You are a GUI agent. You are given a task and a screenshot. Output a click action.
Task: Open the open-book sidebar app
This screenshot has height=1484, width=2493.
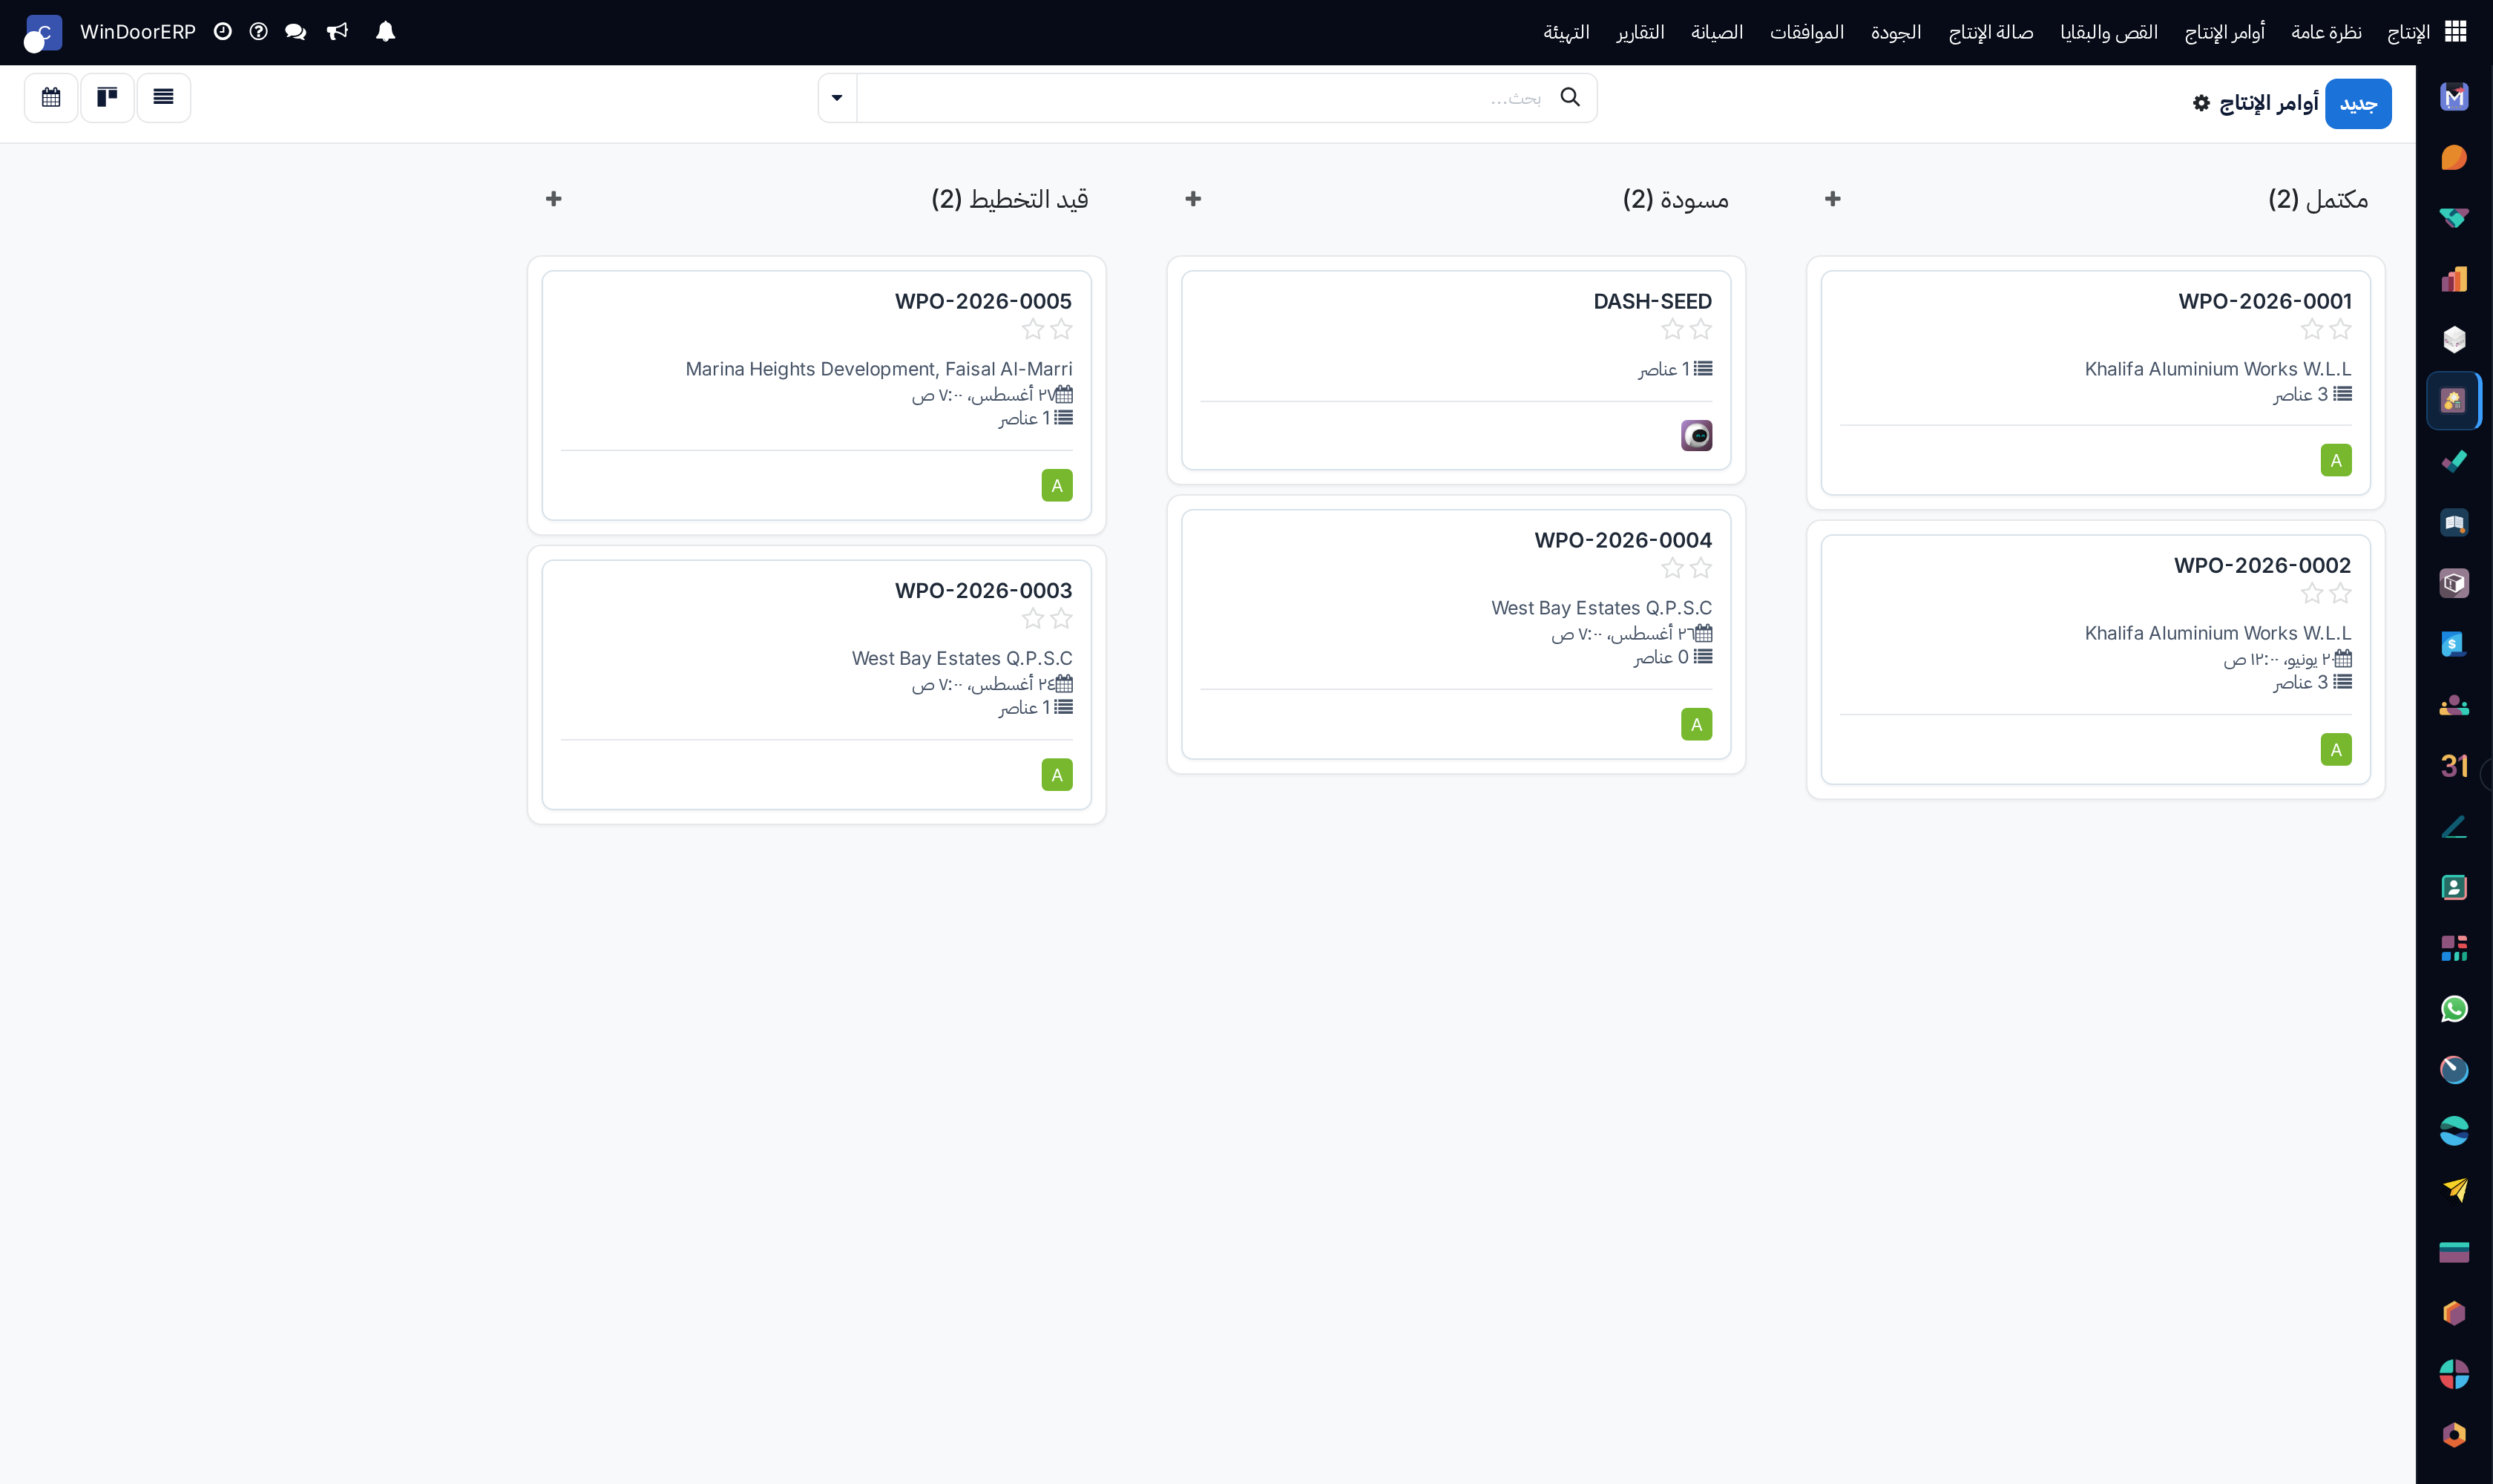pyautogui.click(x=2454, y=523)
